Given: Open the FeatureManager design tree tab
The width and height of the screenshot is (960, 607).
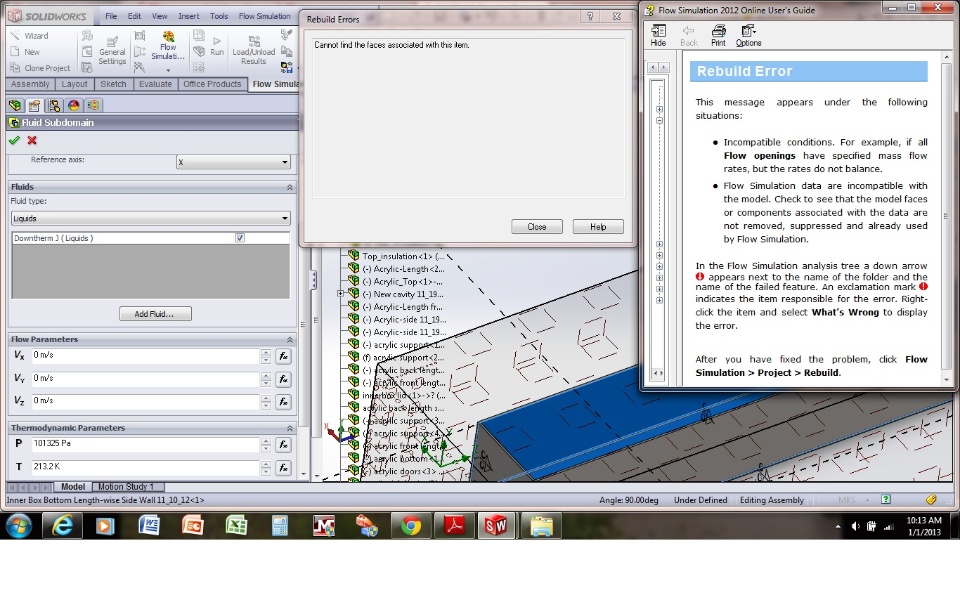Looking at the screenshot, I should pyautogui.click(x=15, y=105).
